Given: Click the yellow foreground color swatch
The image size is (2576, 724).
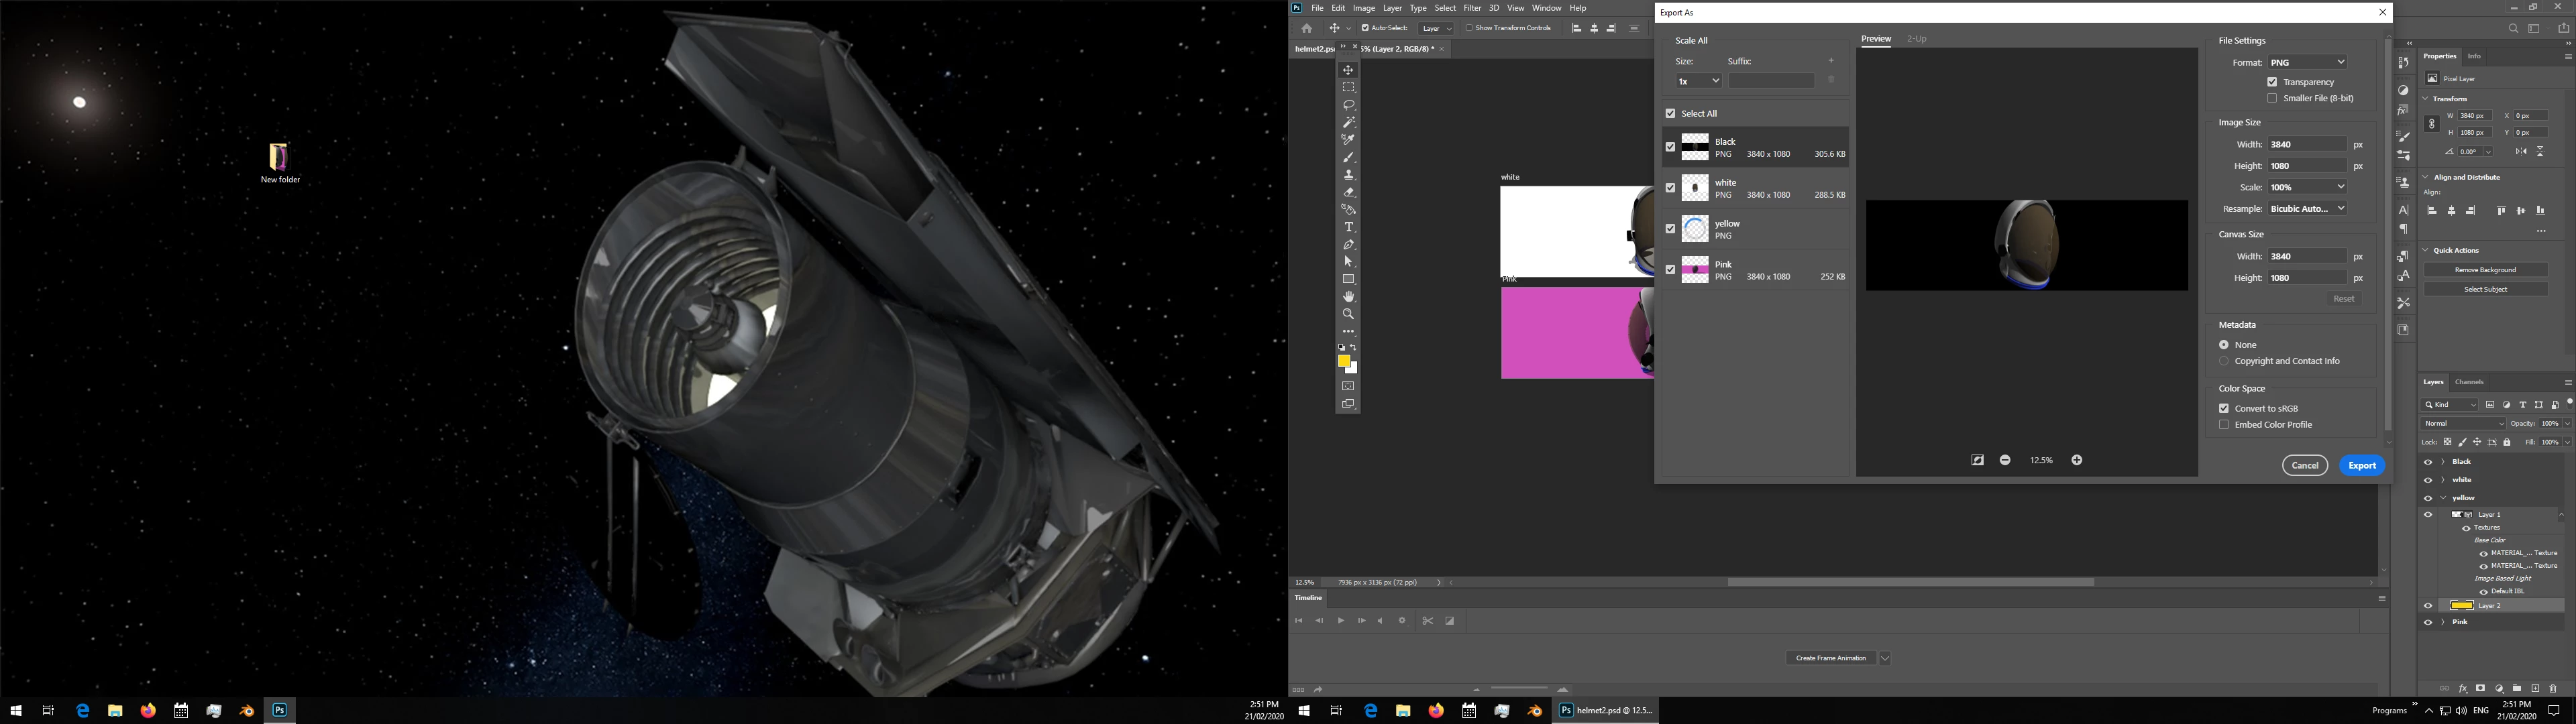Looking at the screenshot, I should click(x=1344, y=361).
